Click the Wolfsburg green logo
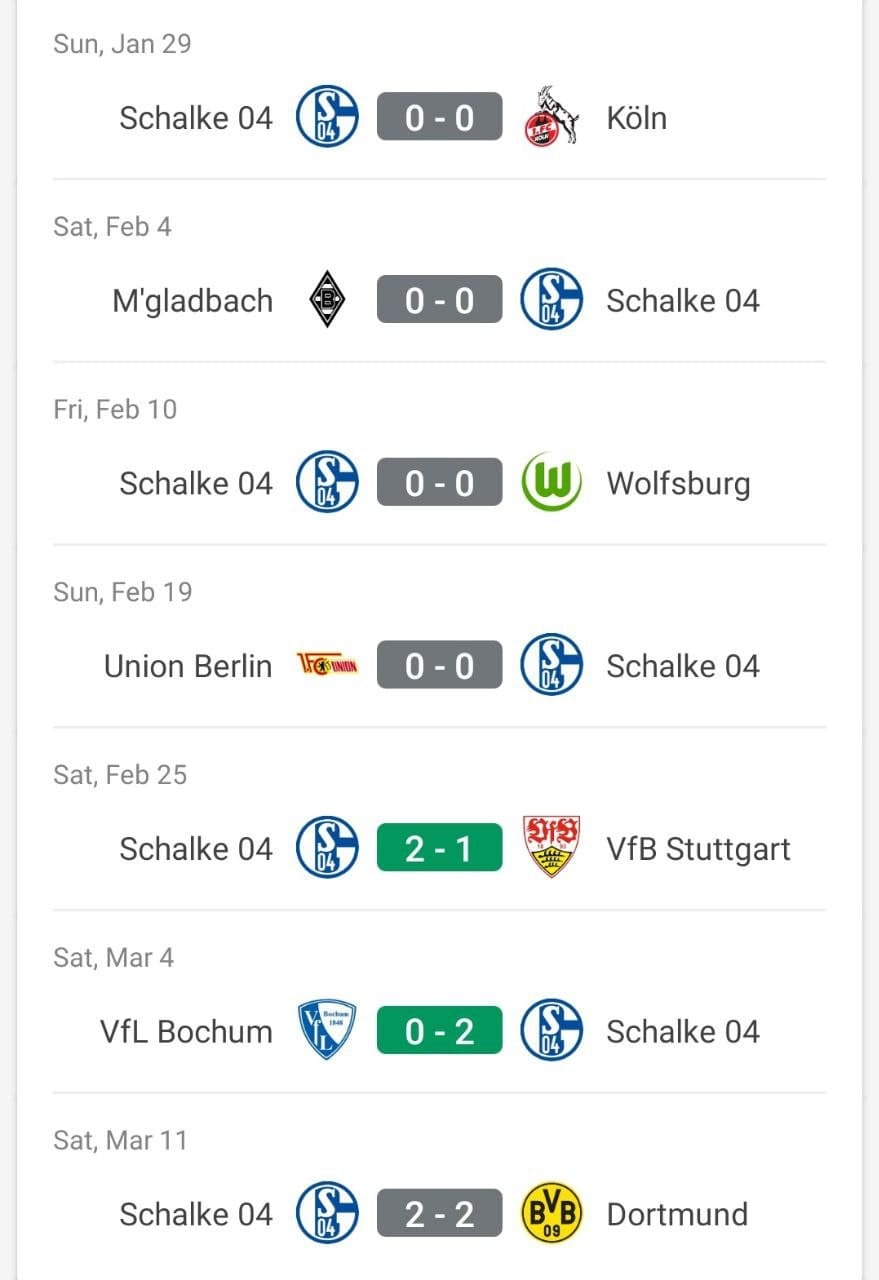 [x=551, y=483]
